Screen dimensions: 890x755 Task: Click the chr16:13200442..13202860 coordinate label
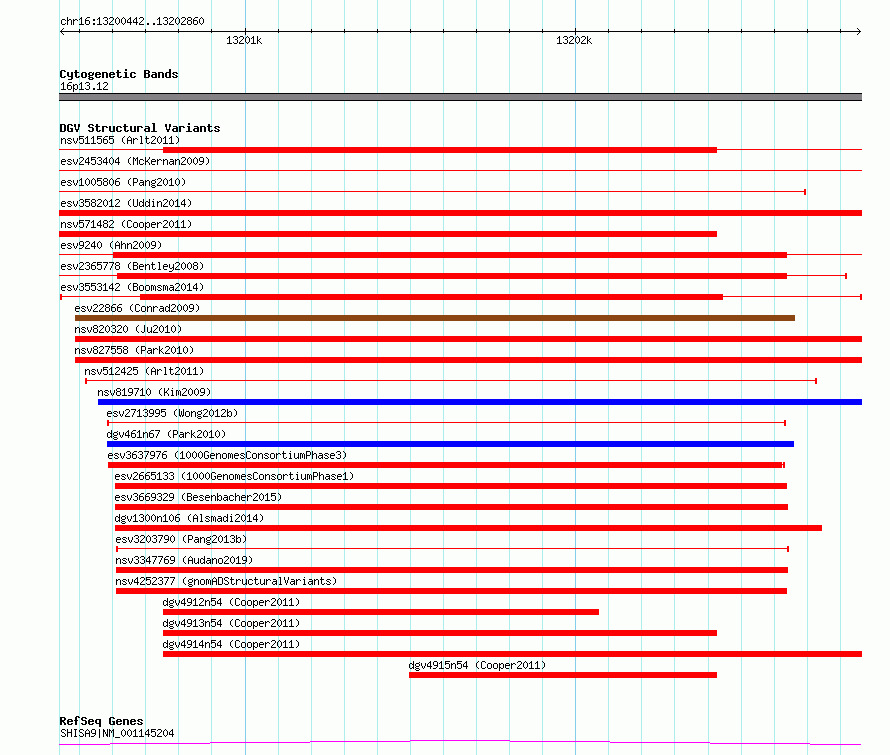click(132, 22)
